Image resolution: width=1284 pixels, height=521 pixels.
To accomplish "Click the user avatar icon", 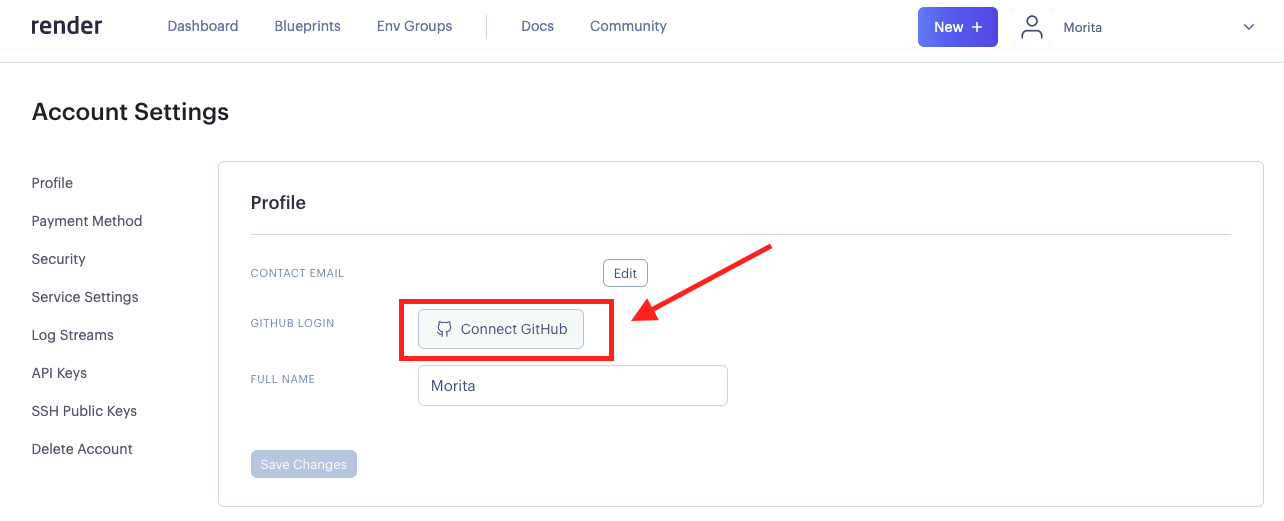I will [1032, 27].
